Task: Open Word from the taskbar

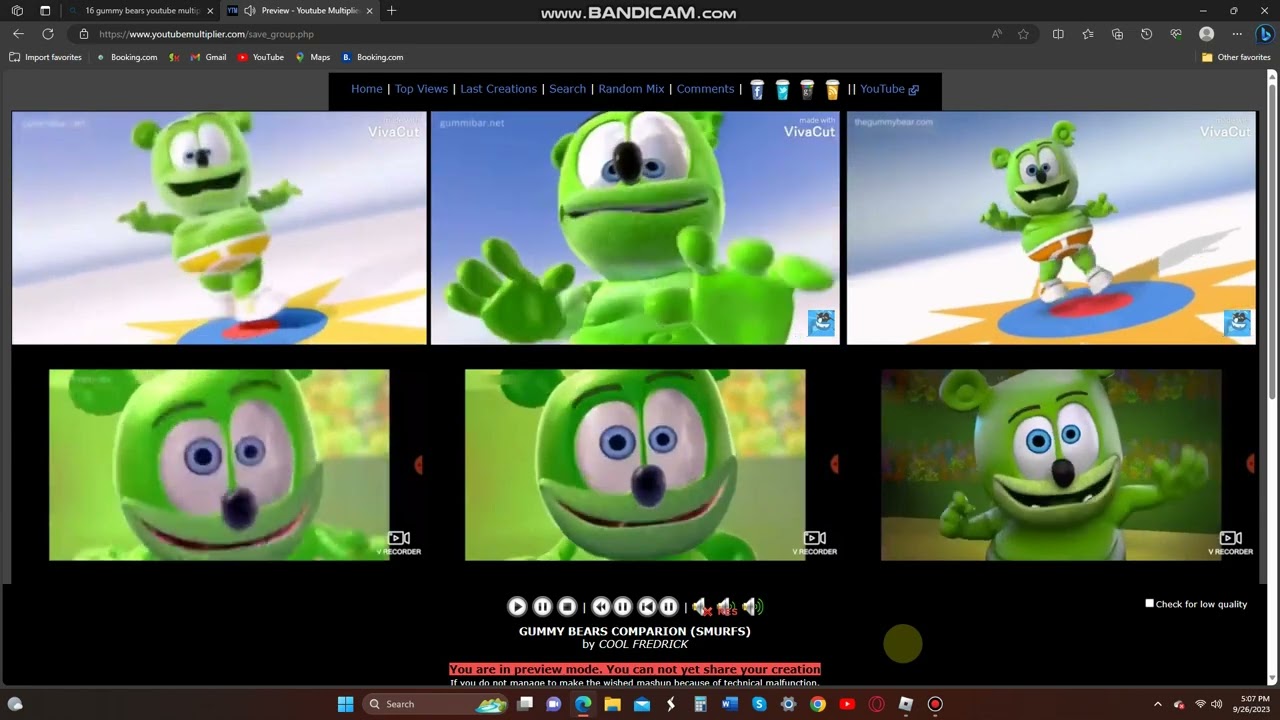Action: click(729, 704)
